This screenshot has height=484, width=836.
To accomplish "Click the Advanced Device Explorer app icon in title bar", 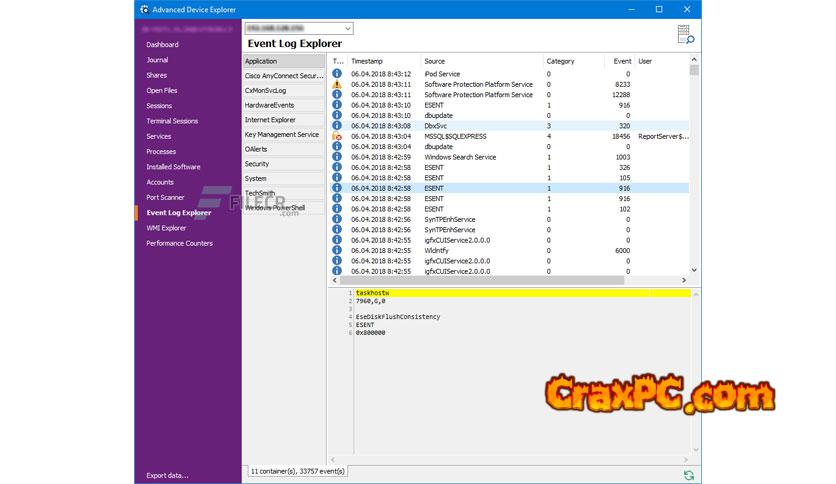I will pos(145,9).
